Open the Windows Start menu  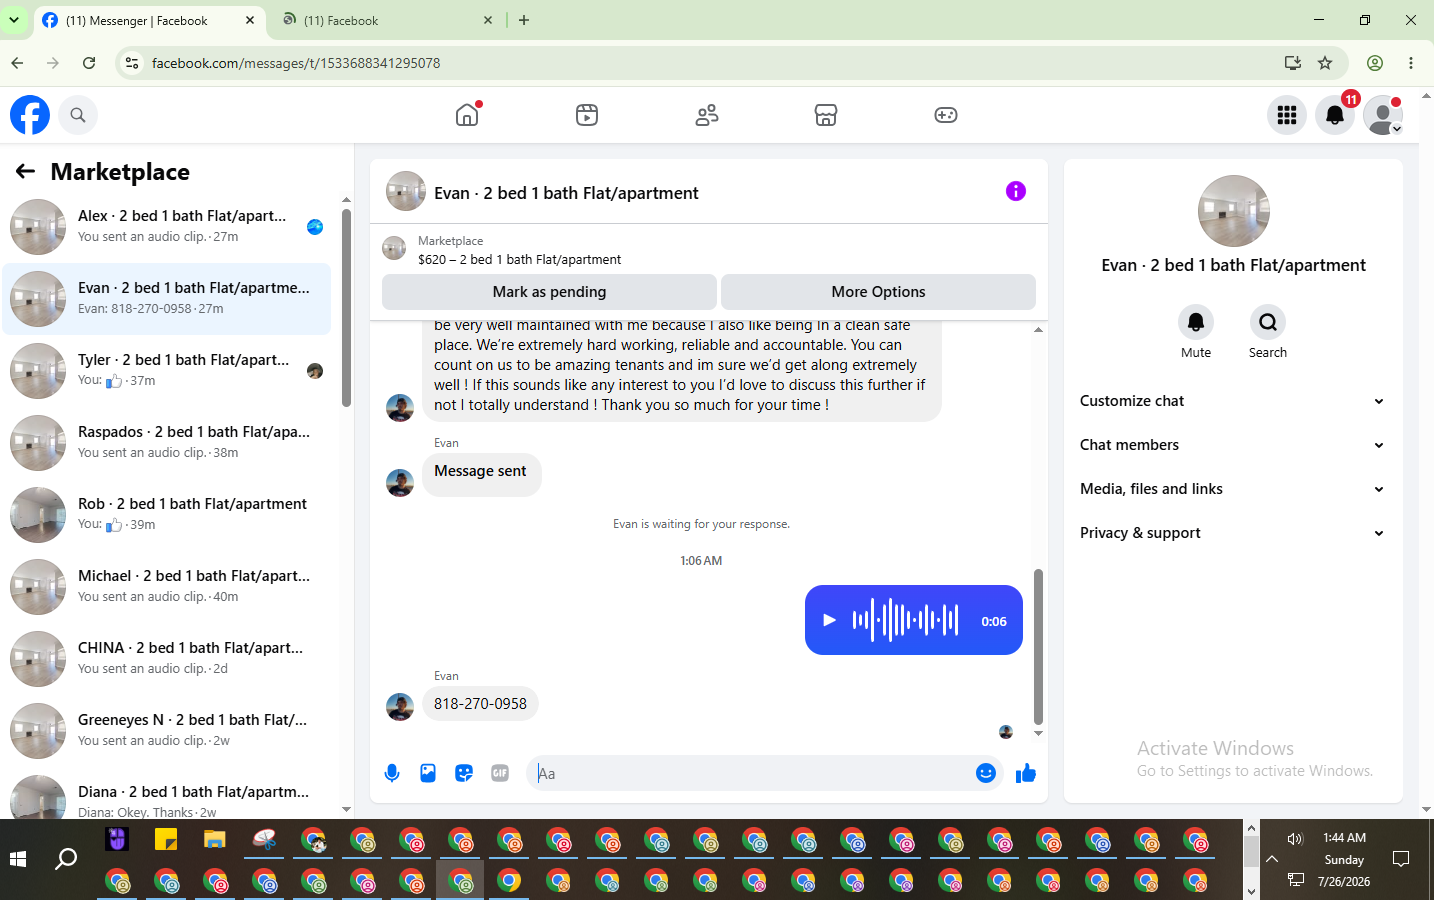[18, 859]
